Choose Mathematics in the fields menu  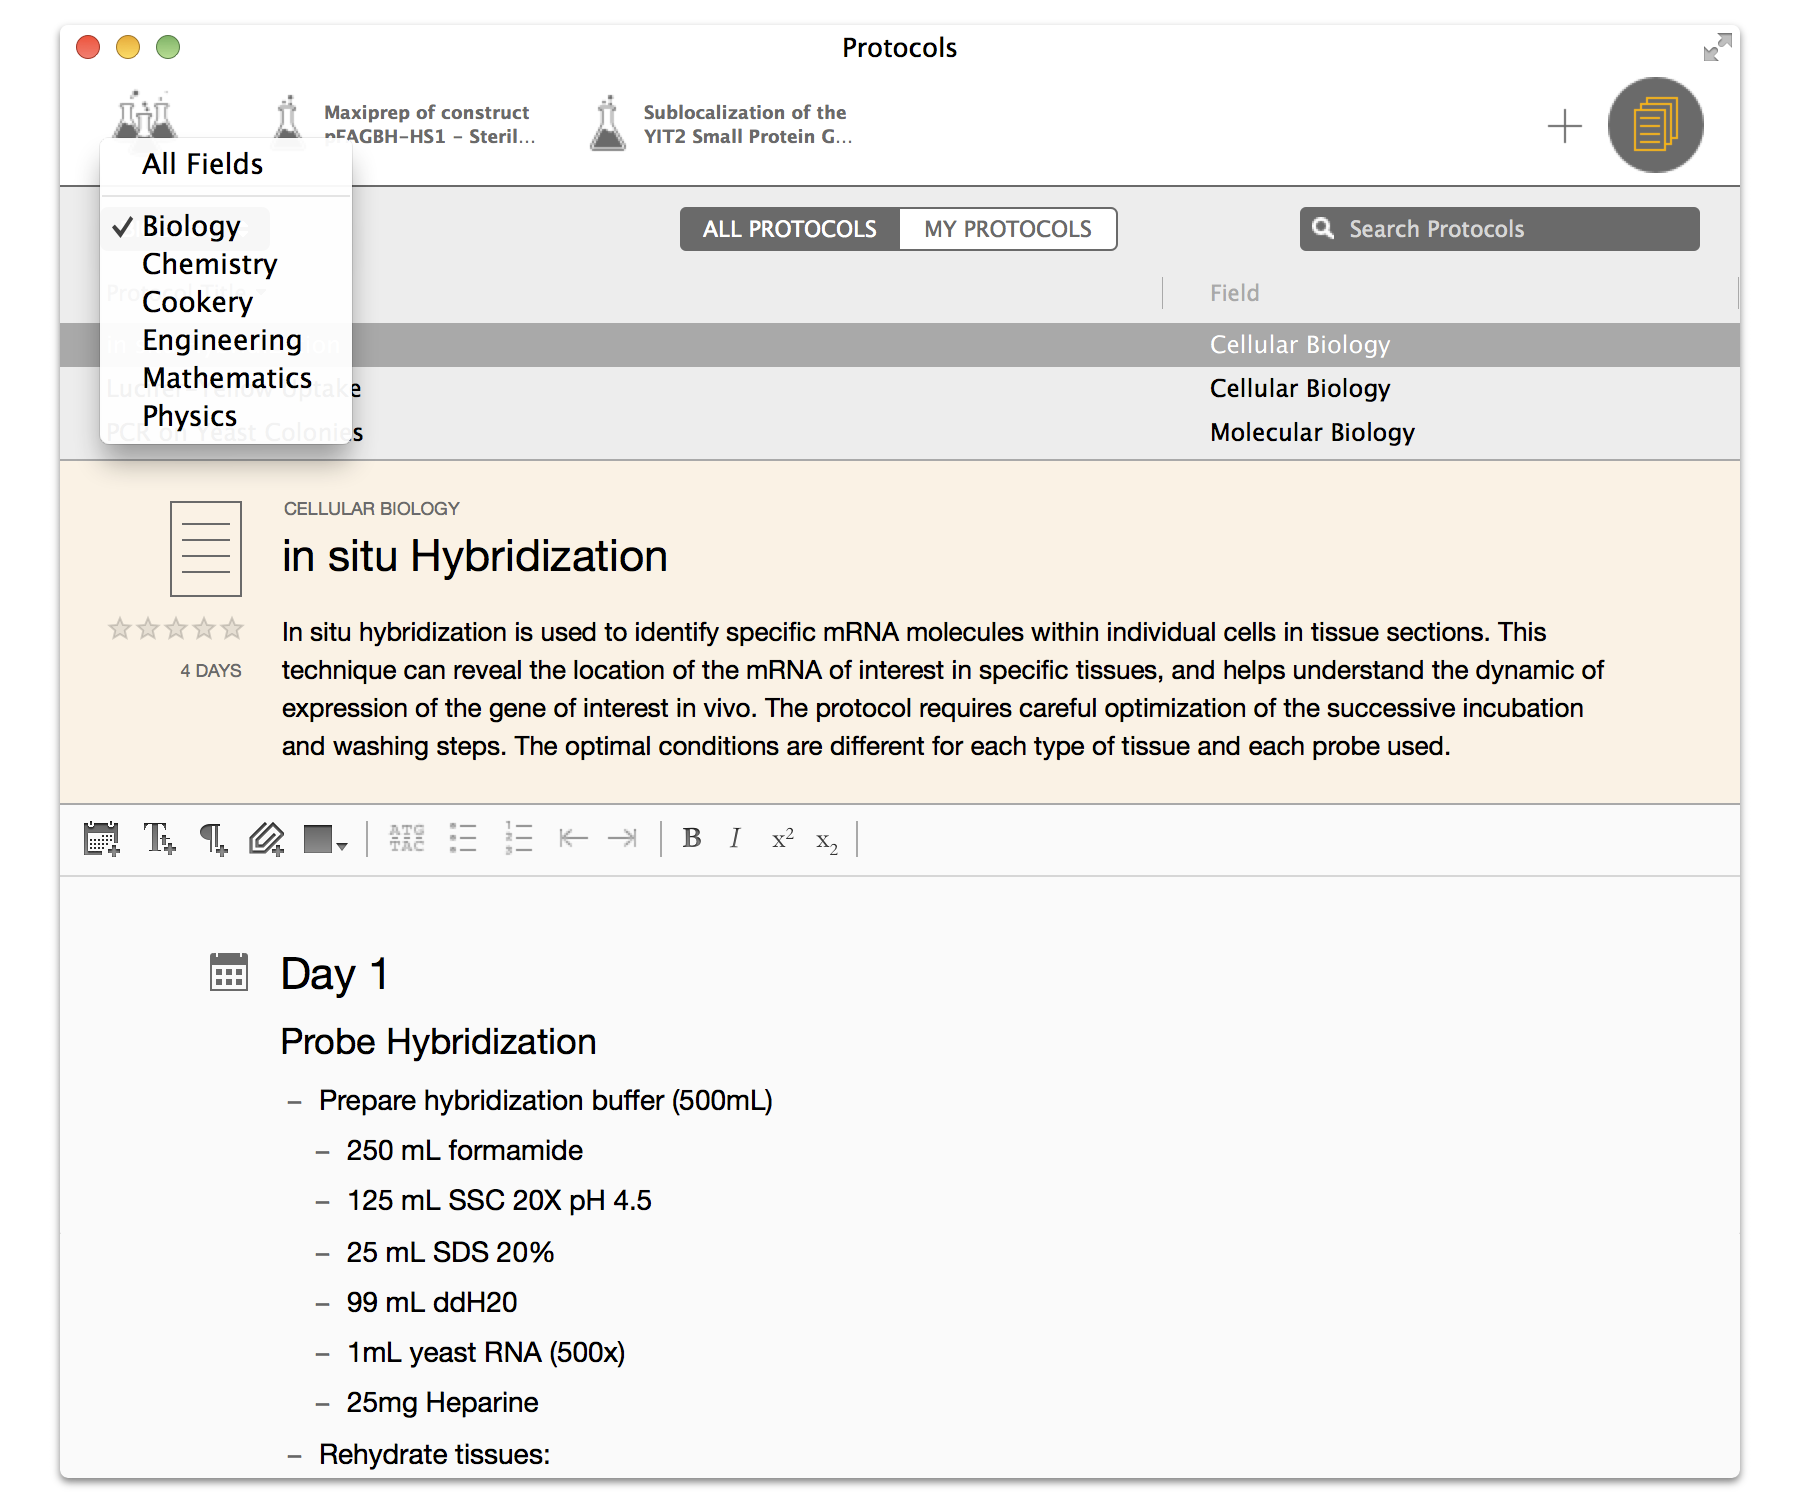point(227,378)
